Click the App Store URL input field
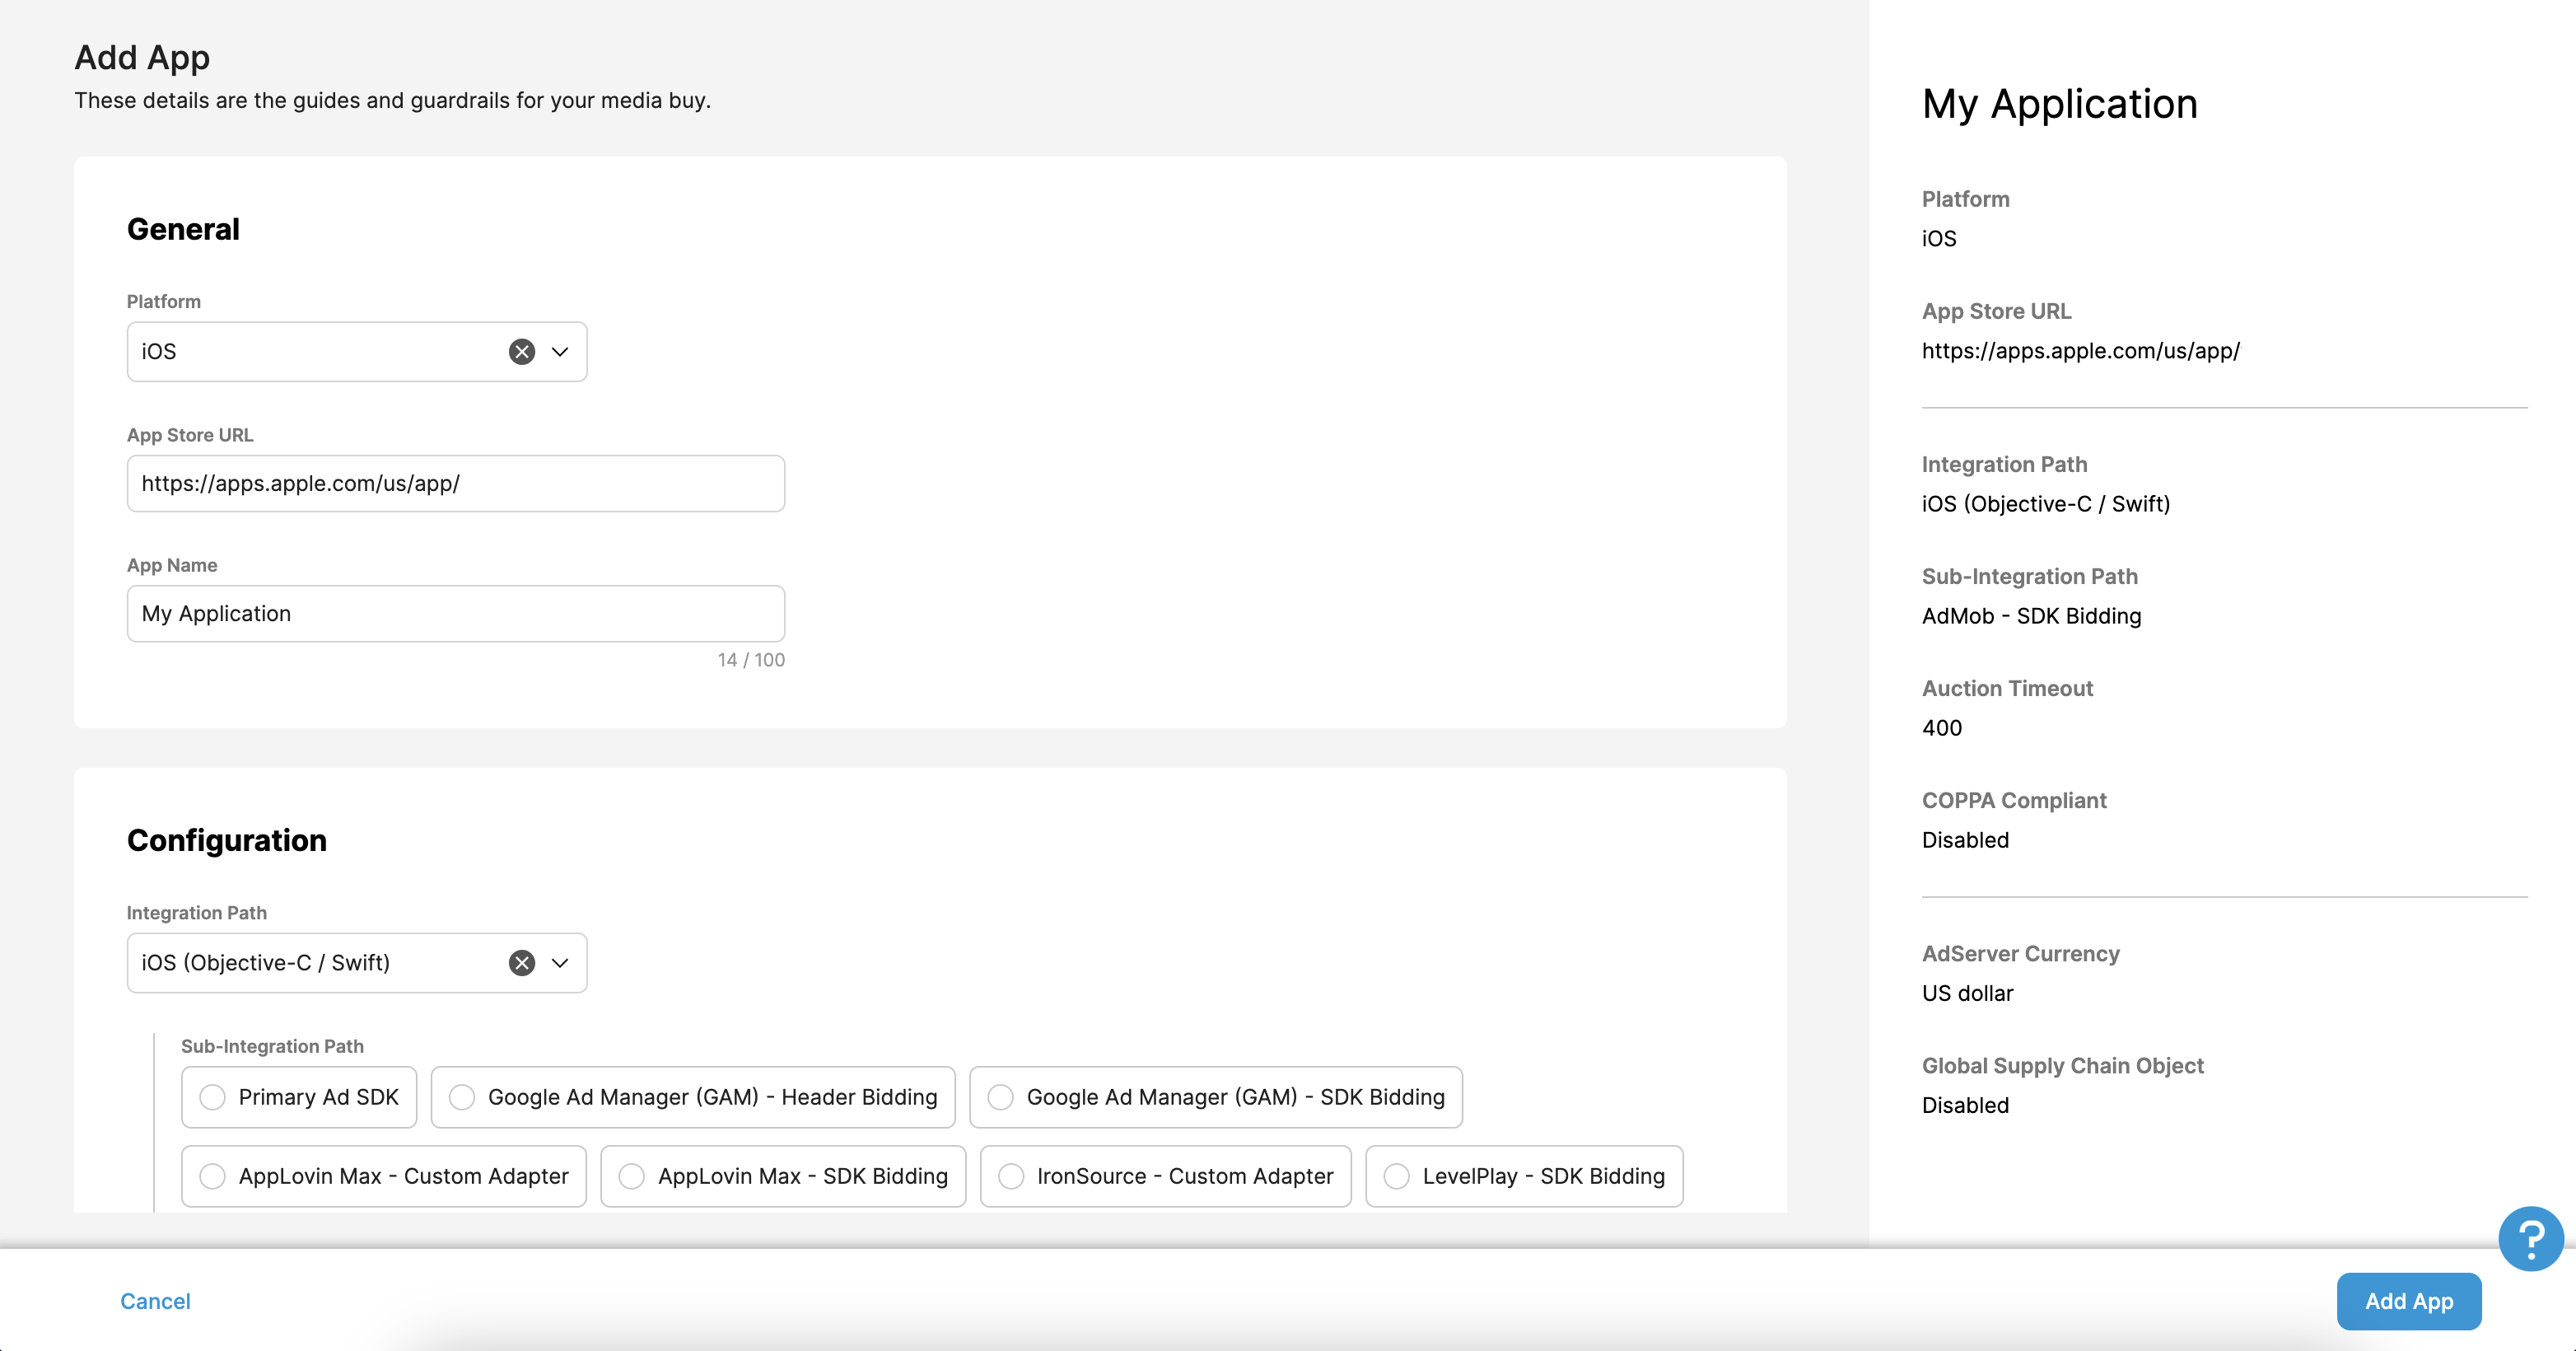The height and width of the screenshot is (1351, 2576). click(455, 483)
